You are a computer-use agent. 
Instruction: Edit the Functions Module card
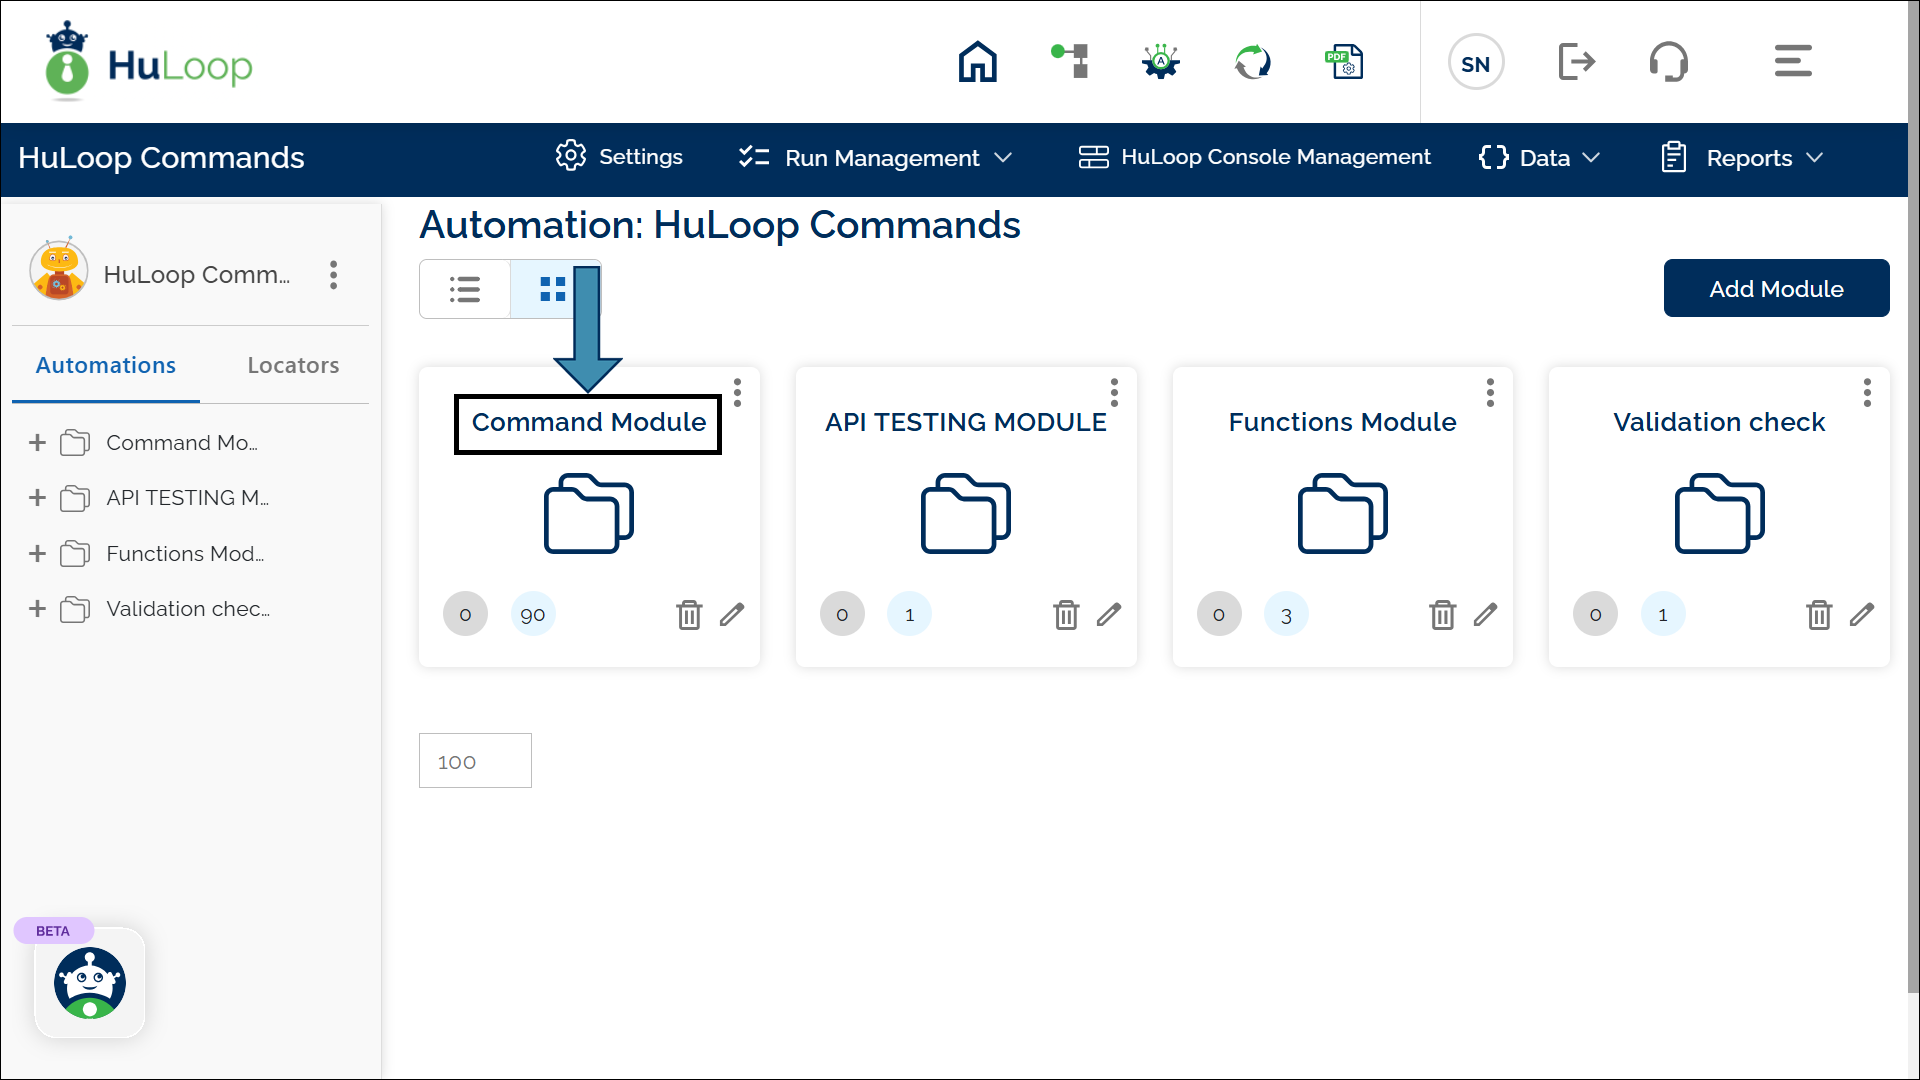pos(1485,614)
